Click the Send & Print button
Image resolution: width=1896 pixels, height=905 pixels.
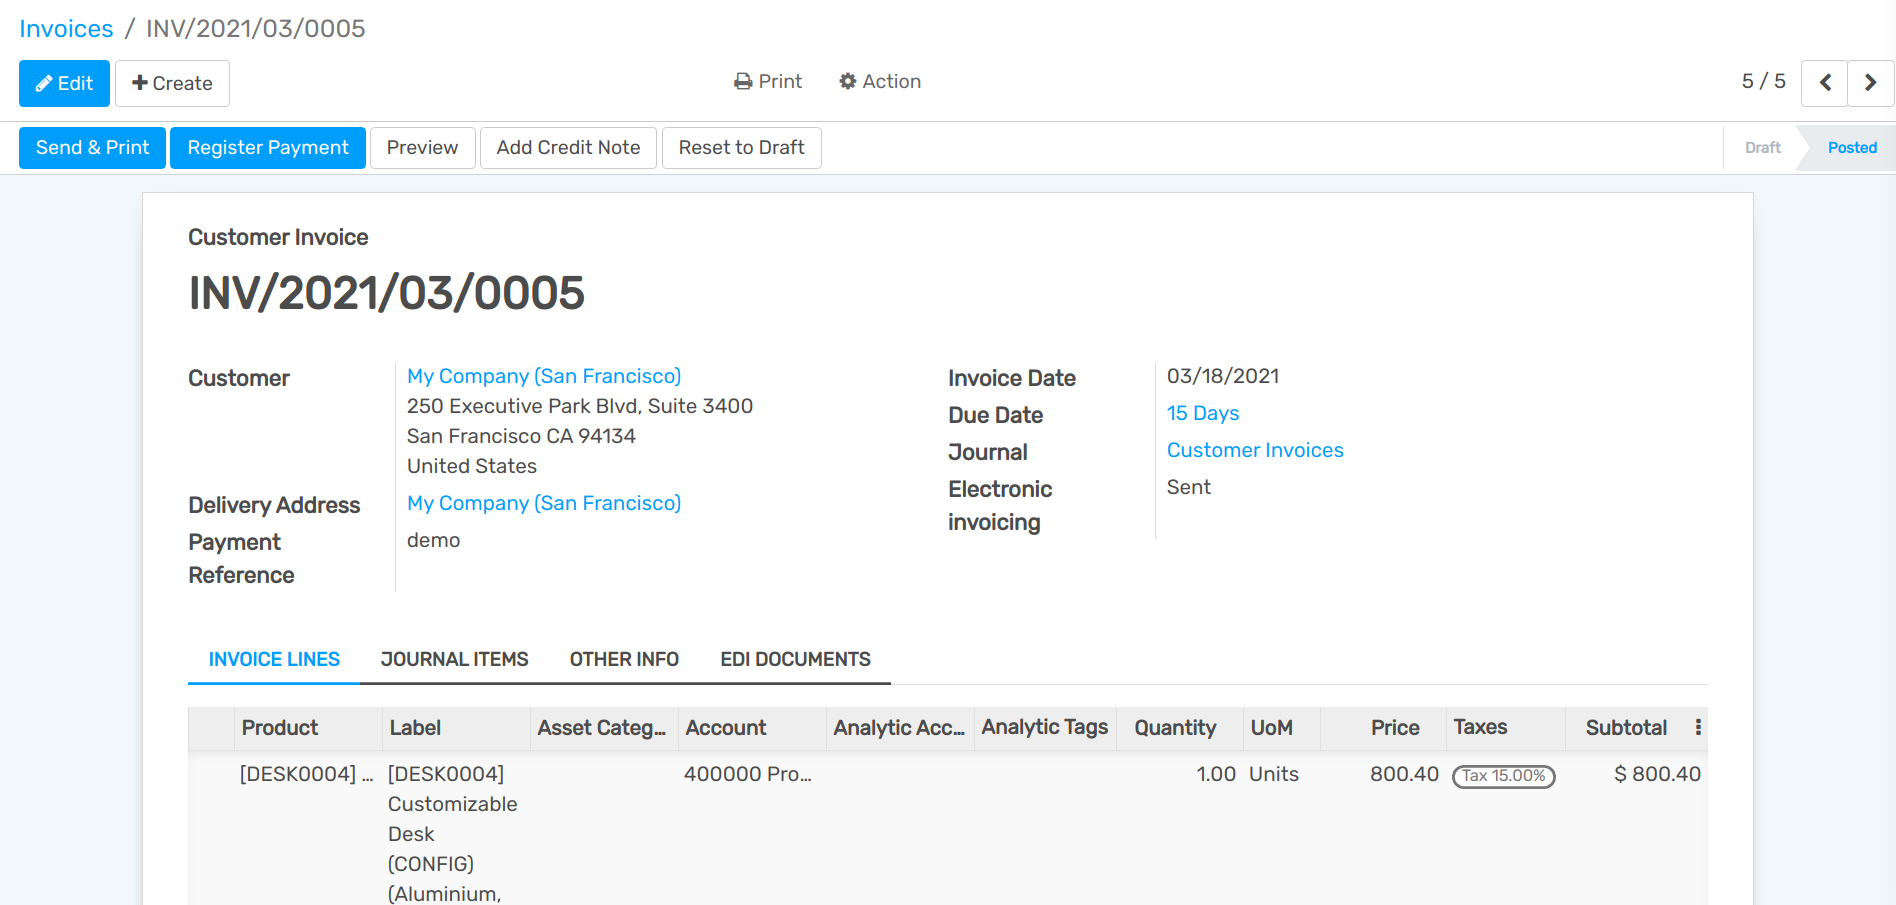(x=91, y=147)
